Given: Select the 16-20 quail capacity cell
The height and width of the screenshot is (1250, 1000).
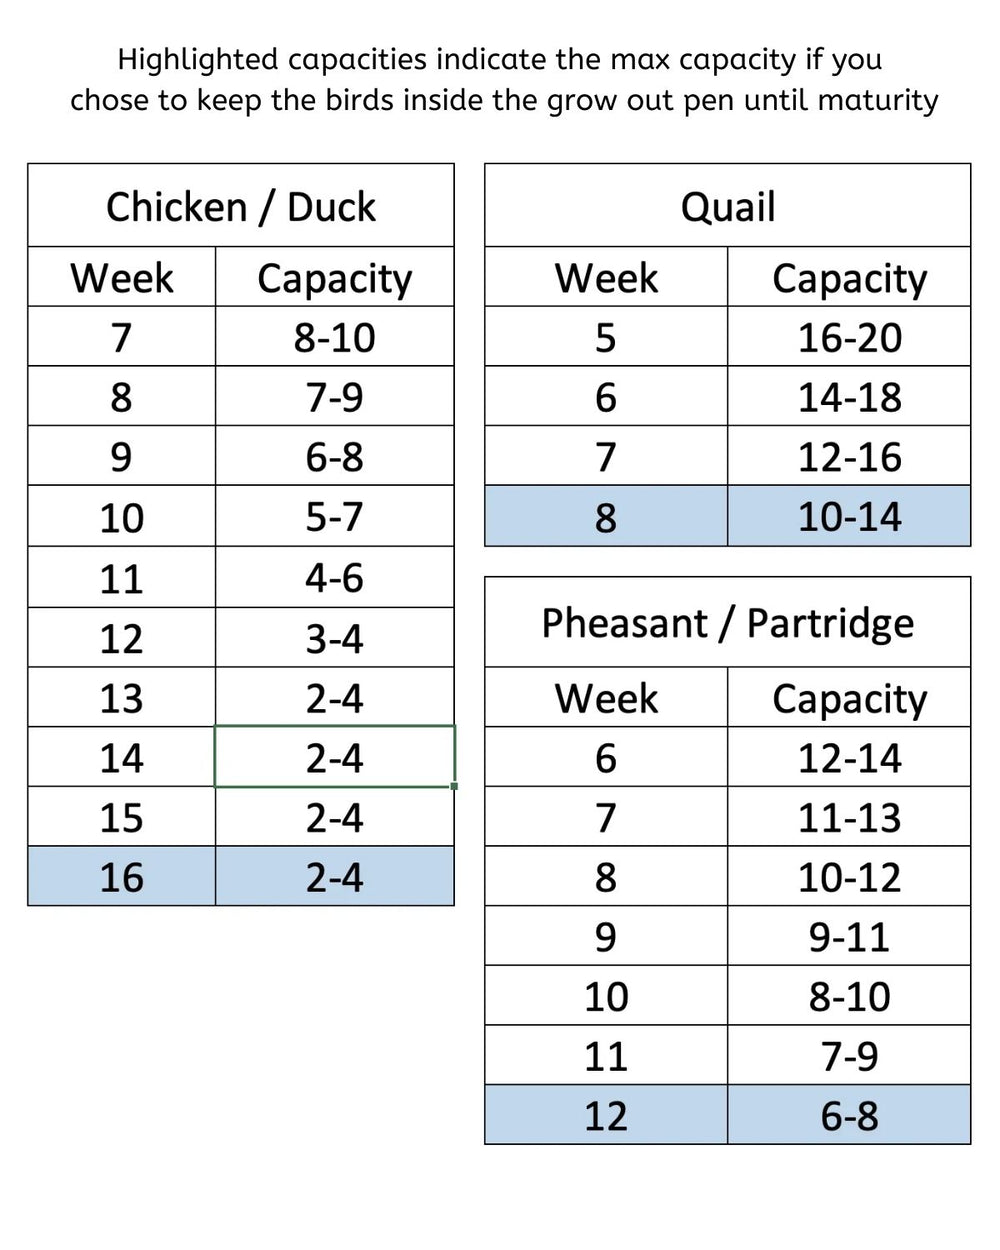Looking at the screenshot, I should (x=849, y=337).
